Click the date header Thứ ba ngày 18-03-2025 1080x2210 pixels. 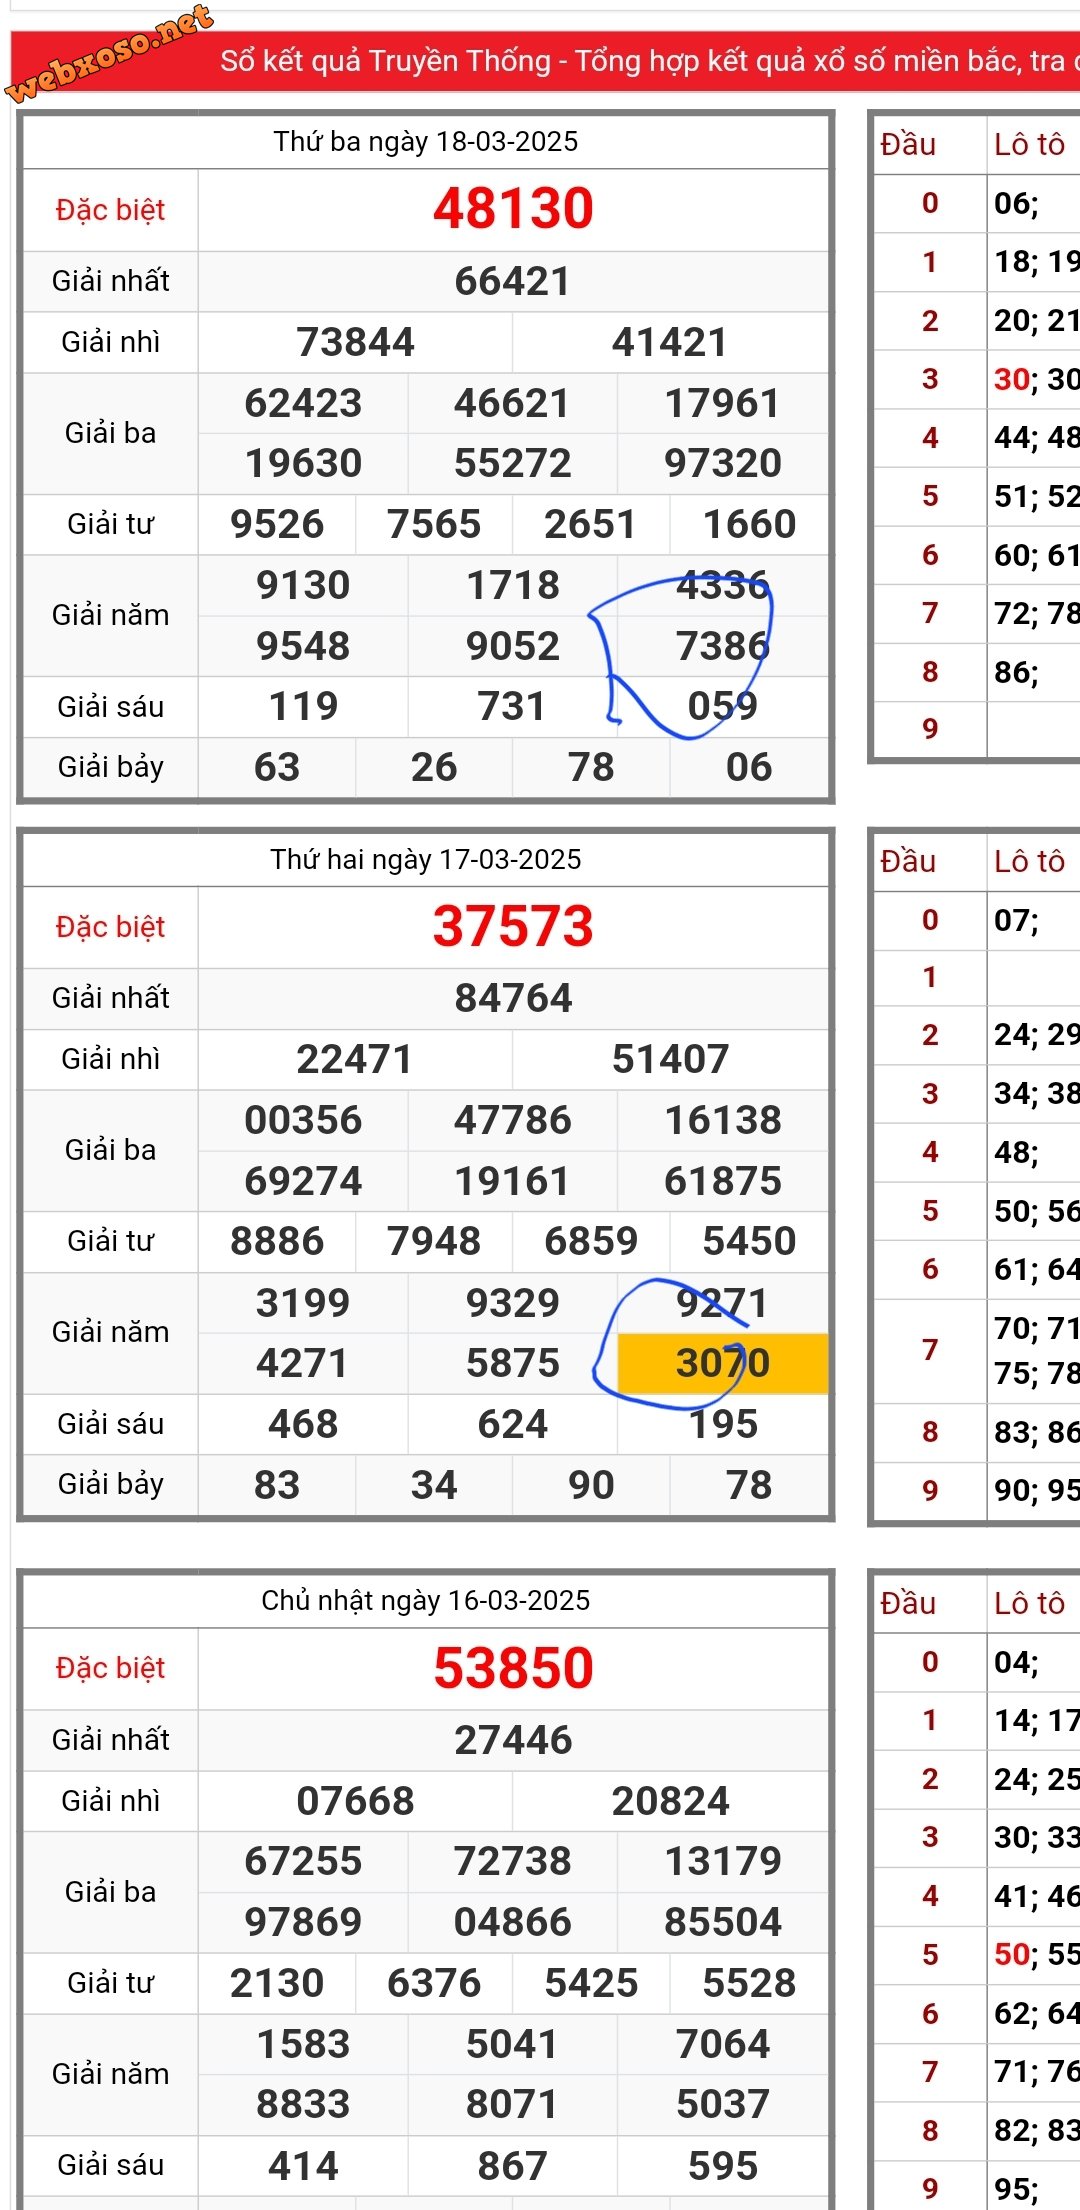(x=426, y=141)
